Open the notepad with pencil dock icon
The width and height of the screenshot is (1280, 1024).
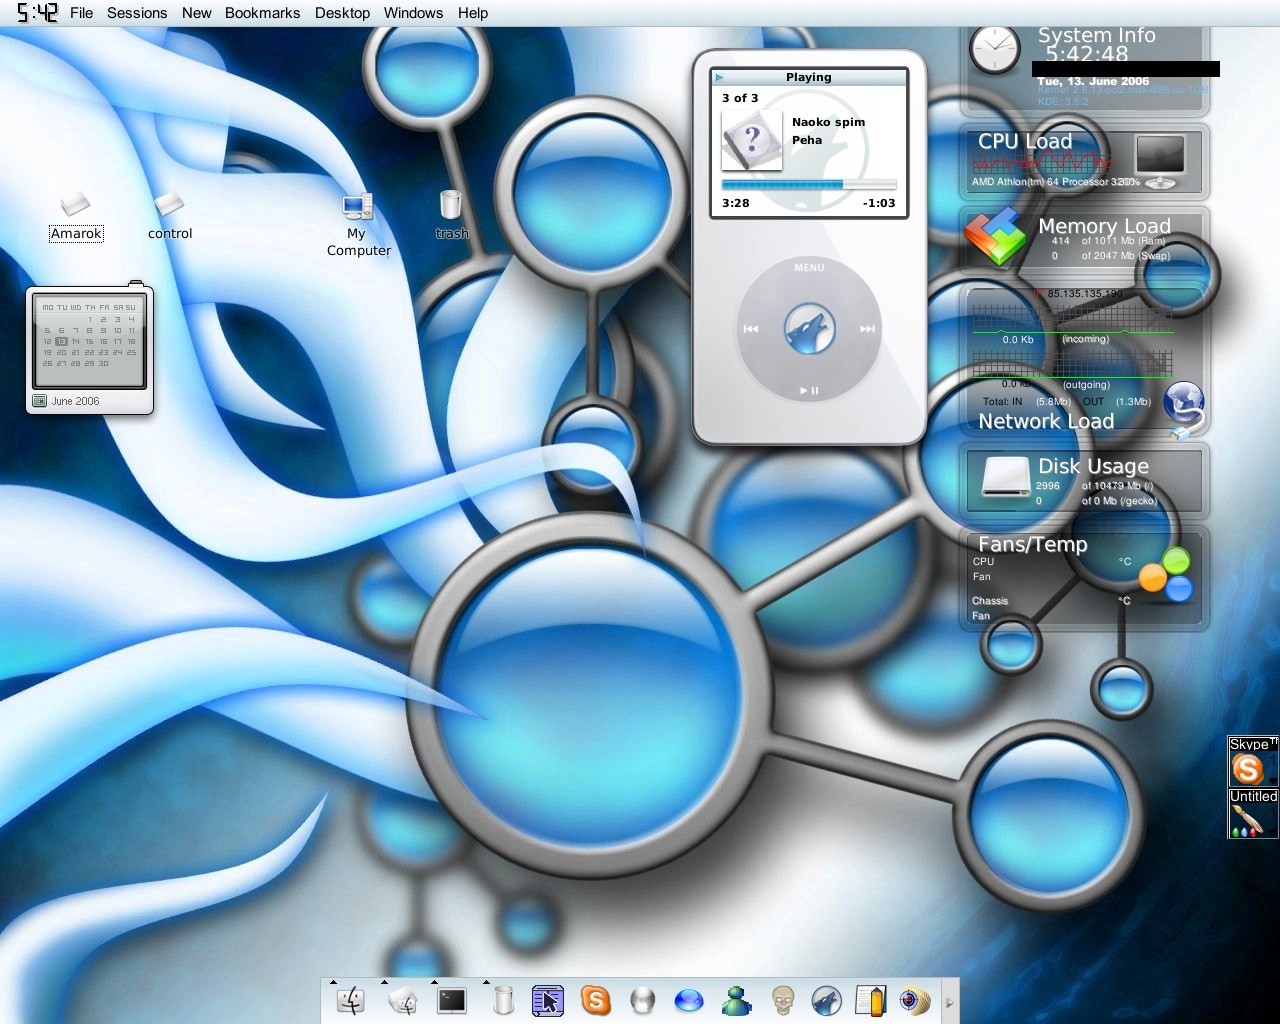[871, 1000]
